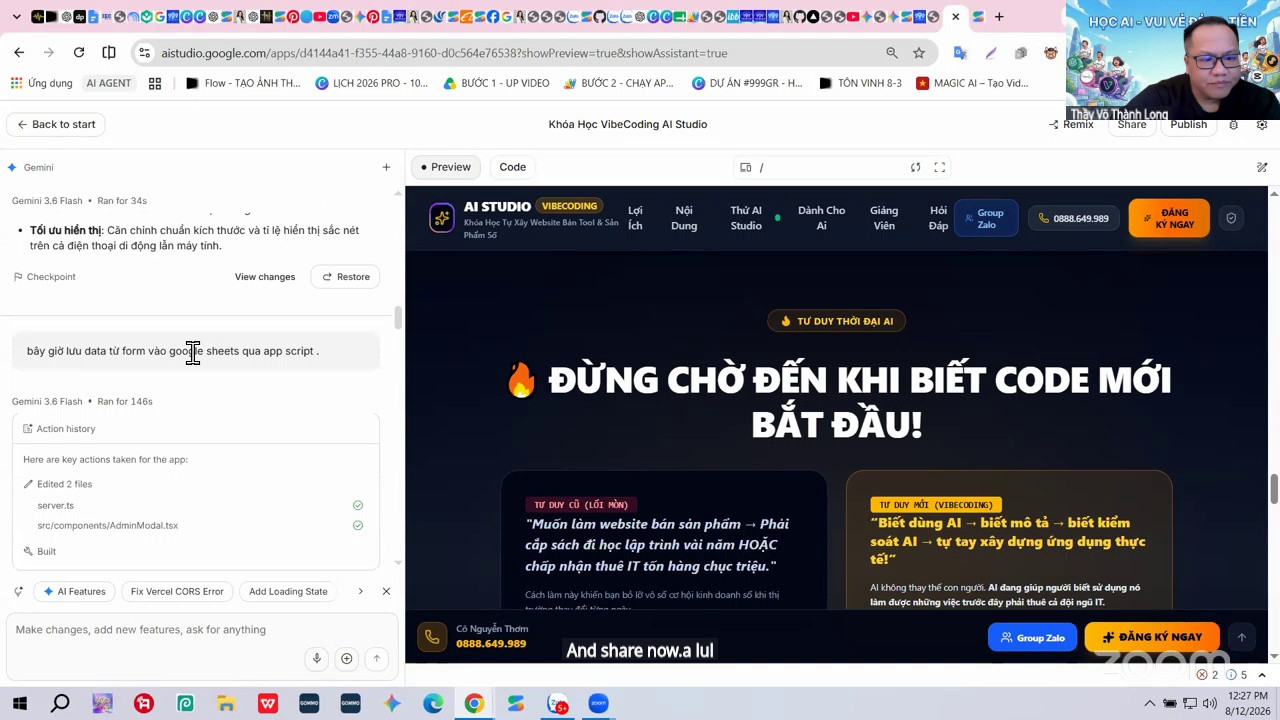Click the Restore button

tap(346, 277)
